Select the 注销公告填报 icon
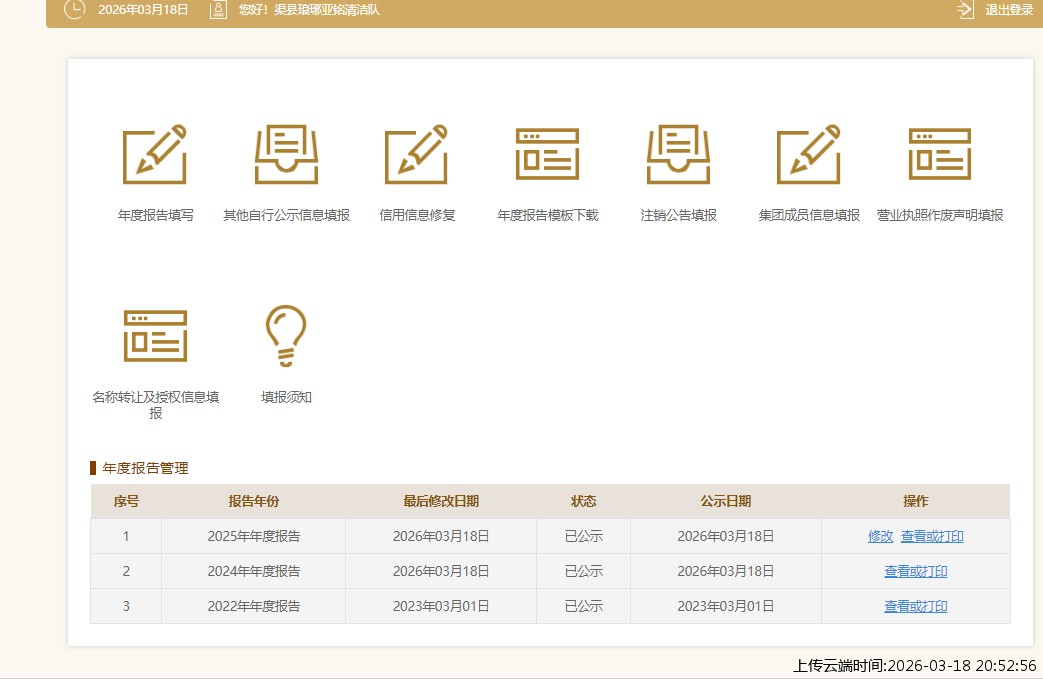 pos(678,155)
